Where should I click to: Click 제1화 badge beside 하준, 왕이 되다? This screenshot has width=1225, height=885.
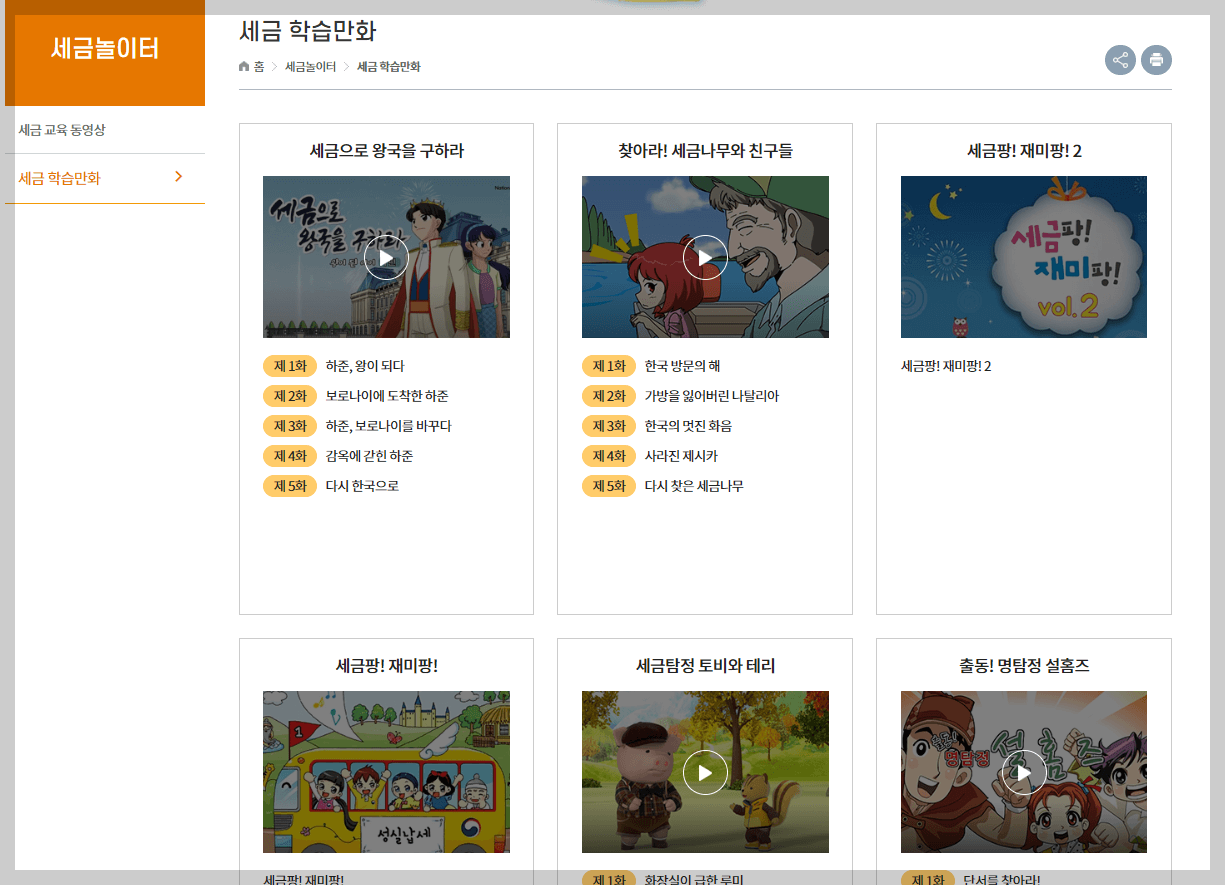290,366
